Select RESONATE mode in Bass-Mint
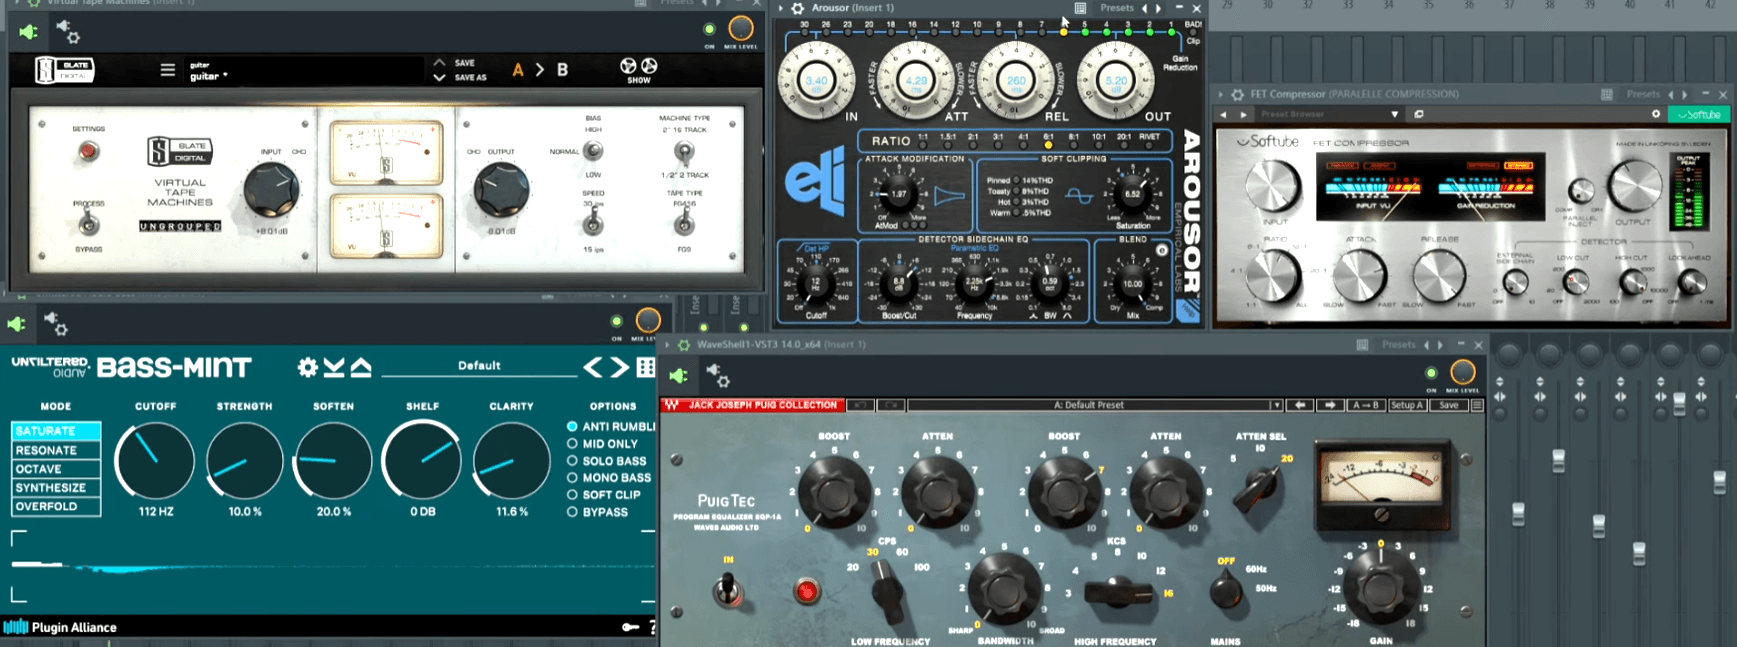Image resolution: width=1737 pixels, height=647 pixels. coord(56,450)
